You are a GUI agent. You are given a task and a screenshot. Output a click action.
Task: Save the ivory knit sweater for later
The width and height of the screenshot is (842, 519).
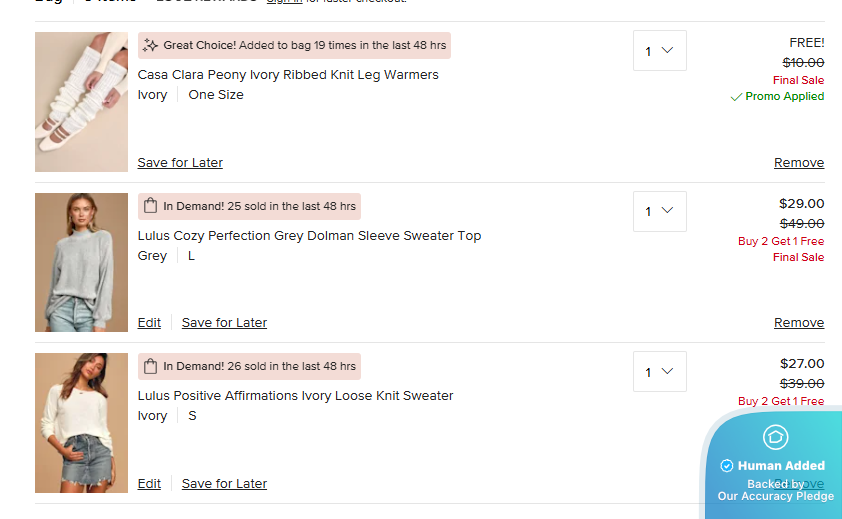224,484
